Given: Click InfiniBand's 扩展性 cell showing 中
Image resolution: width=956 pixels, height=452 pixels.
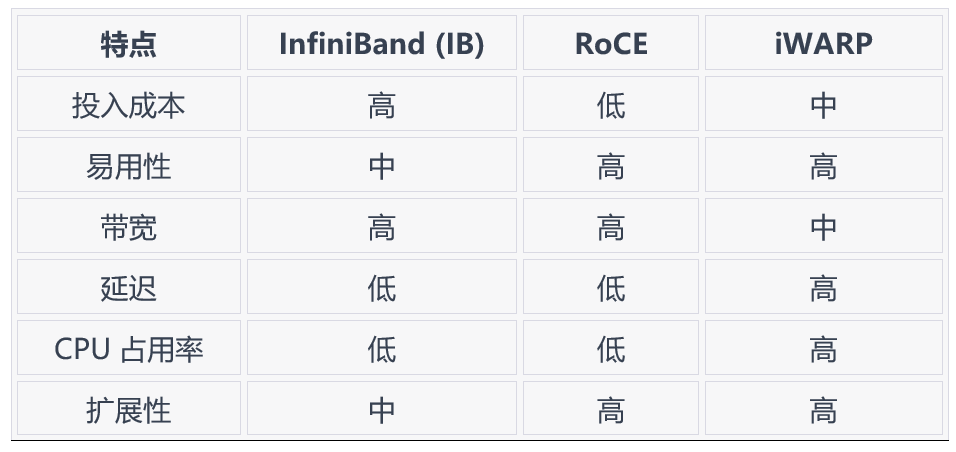Looking at the screenshot, I should pyautogui.click(x=381, y=410).
